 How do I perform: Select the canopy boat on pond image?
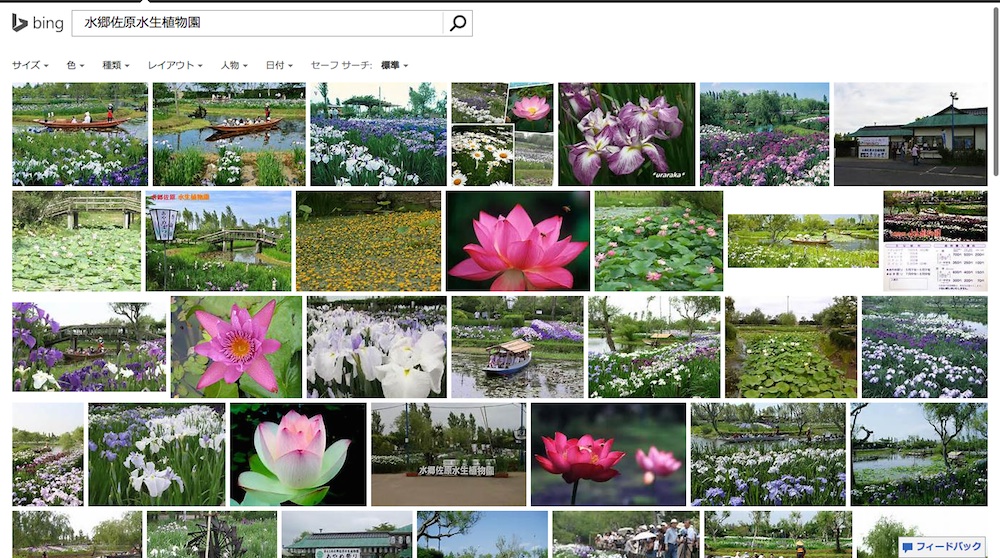[x=517, y=347]
